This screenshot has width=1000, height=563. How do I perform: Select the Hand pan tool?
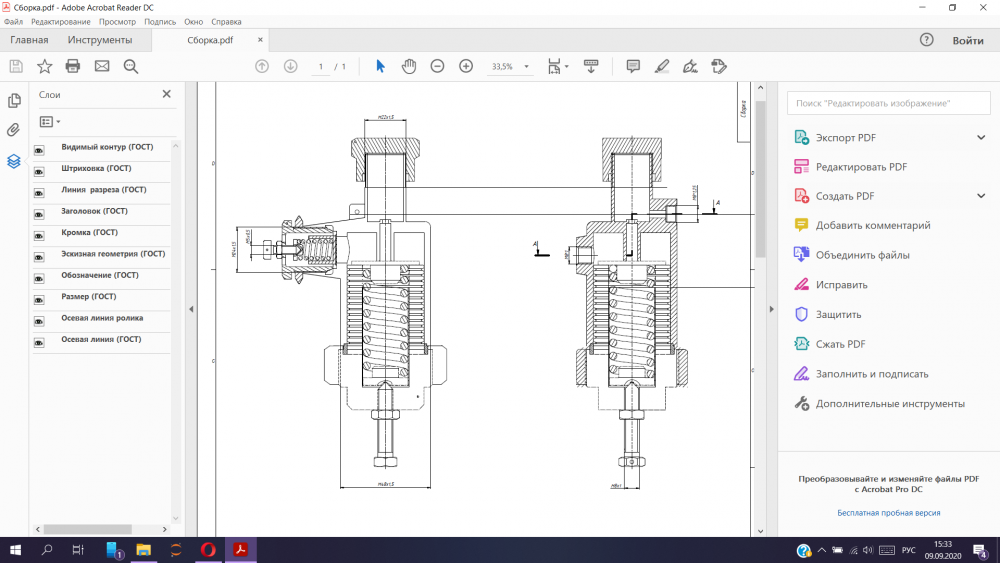coord(408,66)
